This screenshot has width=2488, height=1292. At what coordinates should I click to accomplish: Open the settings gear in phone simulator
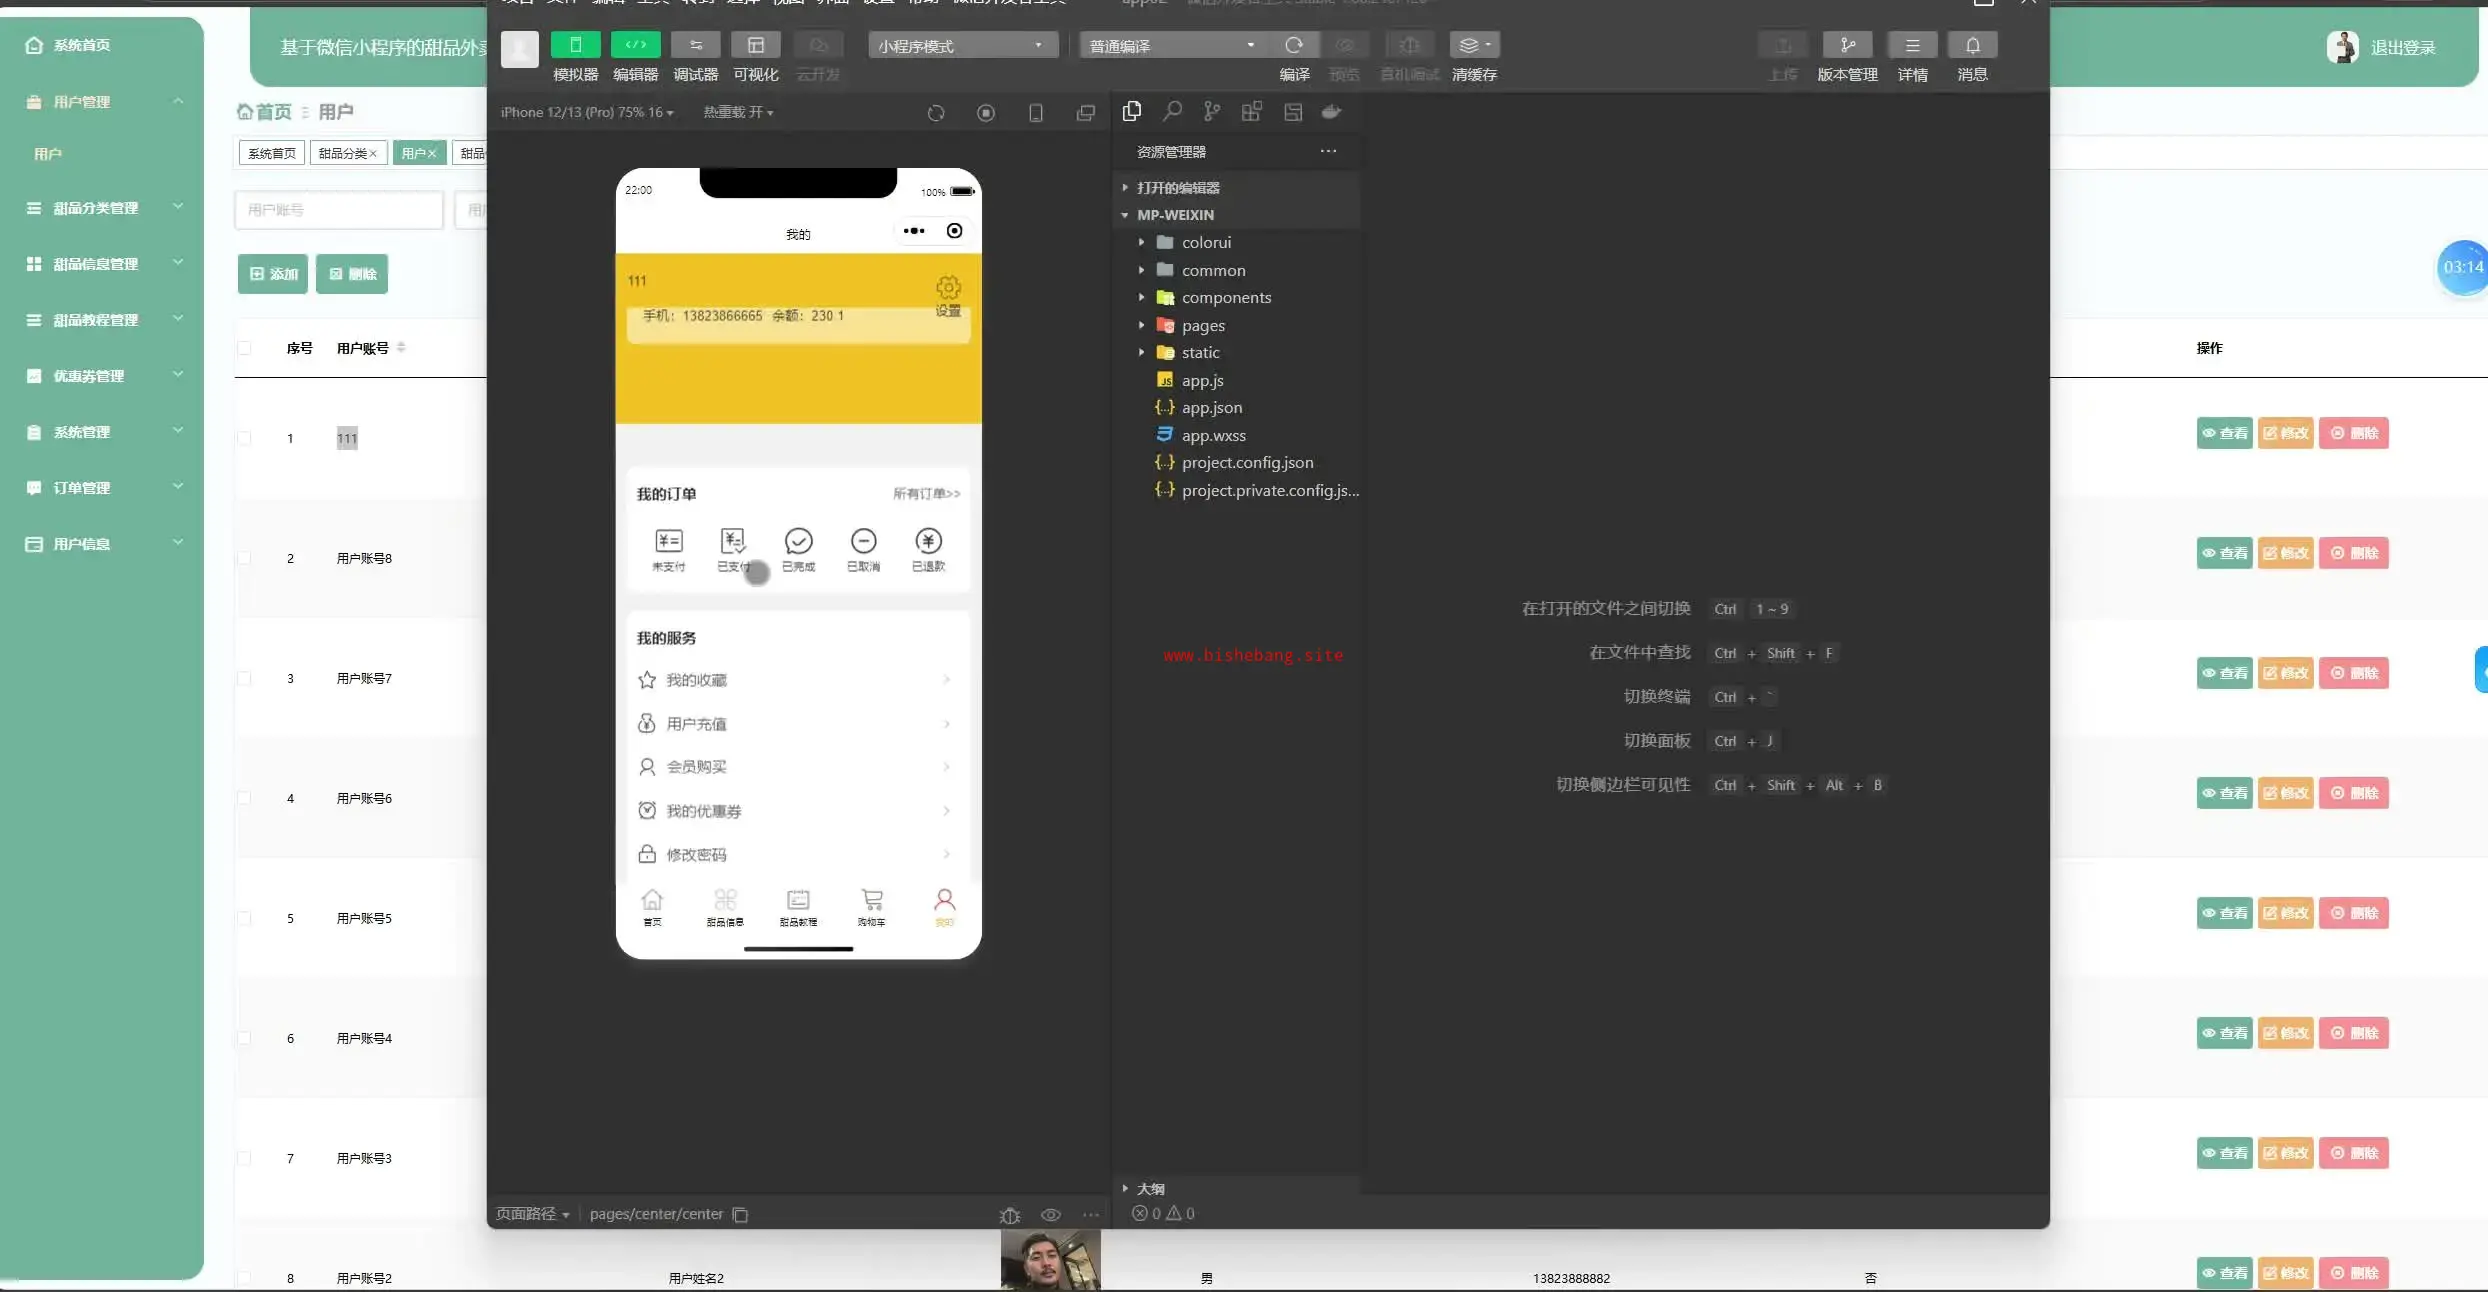tap(948, 289)
